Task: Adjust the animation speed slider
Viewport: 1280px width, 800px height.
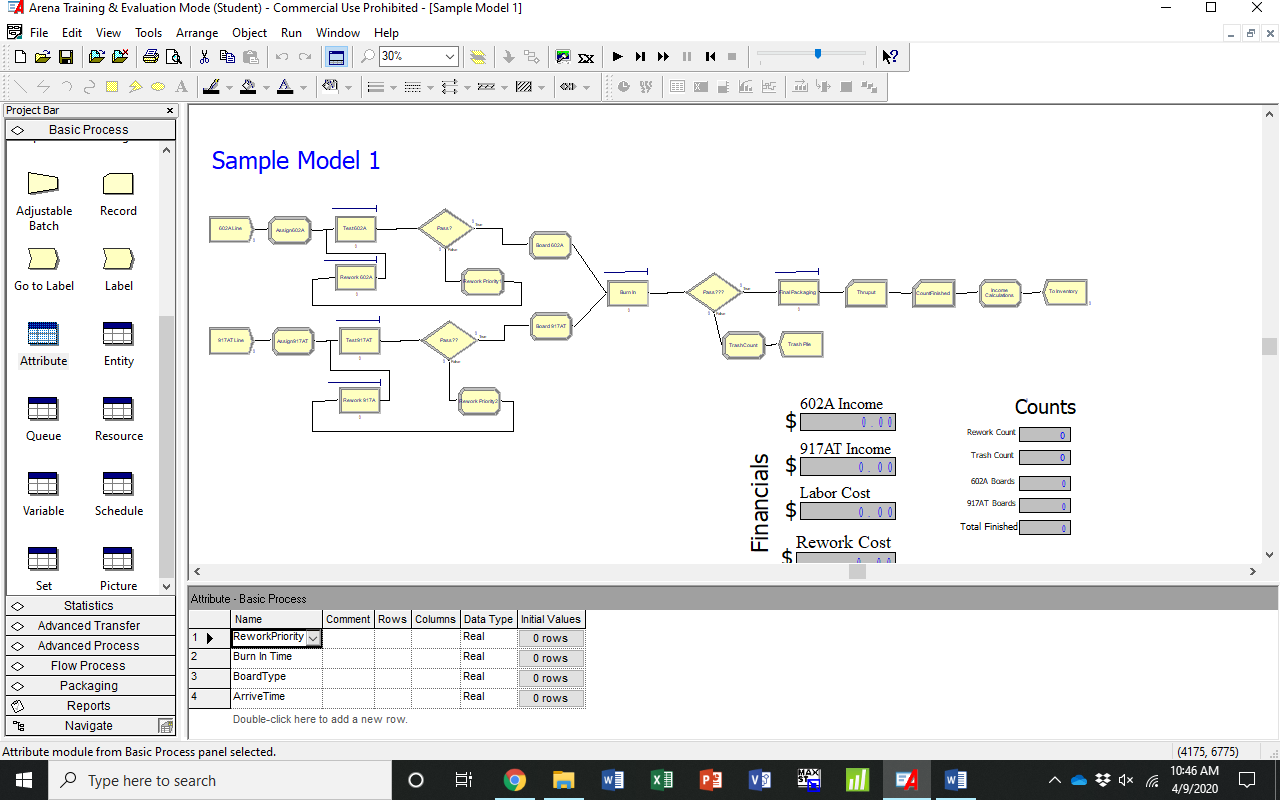Action: click(817, 55)
